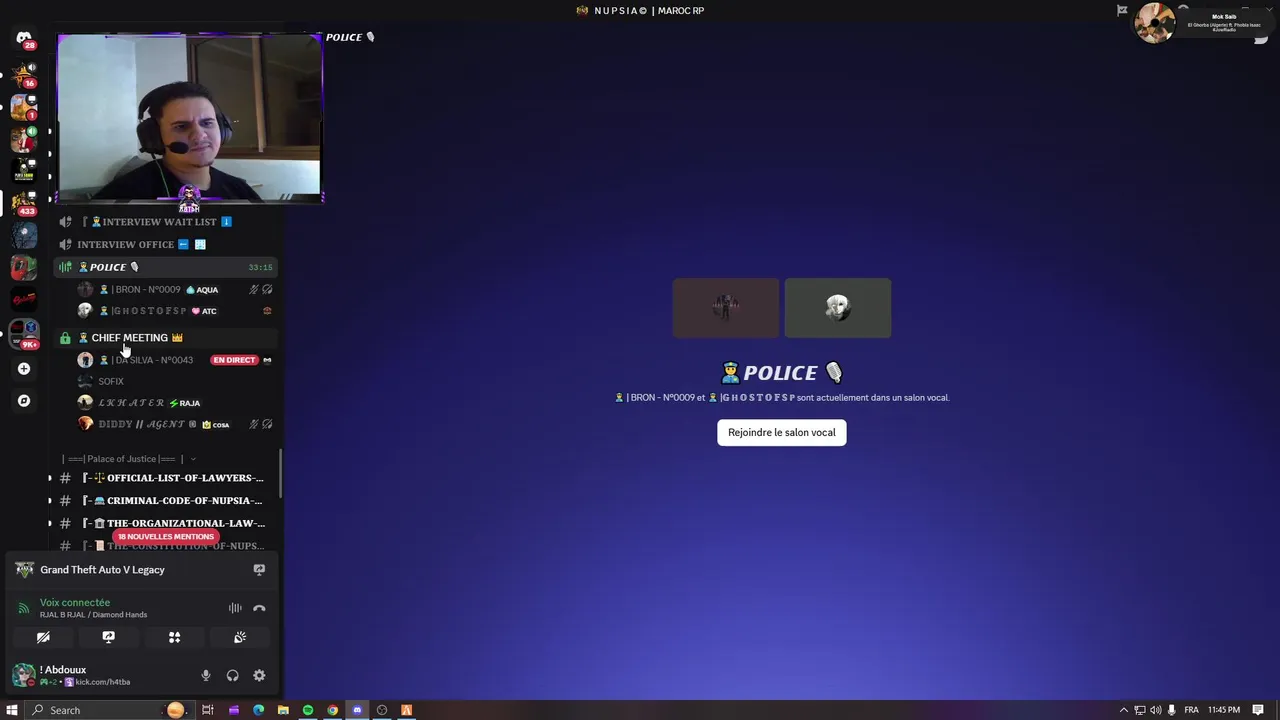Select the CHIEF MEETING voice channel
This screenshot has width=1280, height=720.
164,338
